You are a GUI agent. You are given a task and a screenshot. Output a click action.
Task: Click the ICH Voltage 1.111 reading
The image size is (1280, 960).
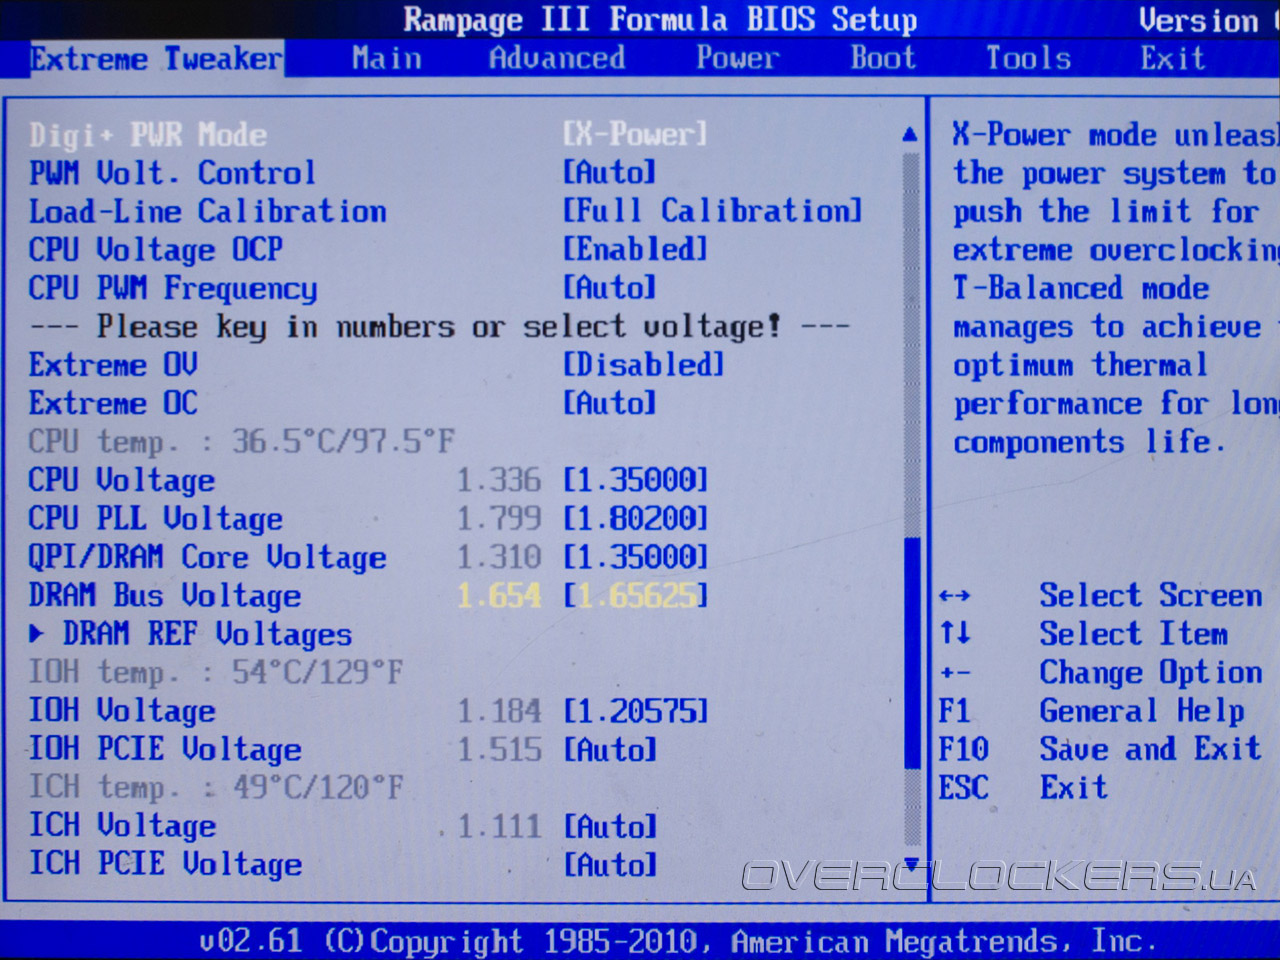(x=499, y=827)
